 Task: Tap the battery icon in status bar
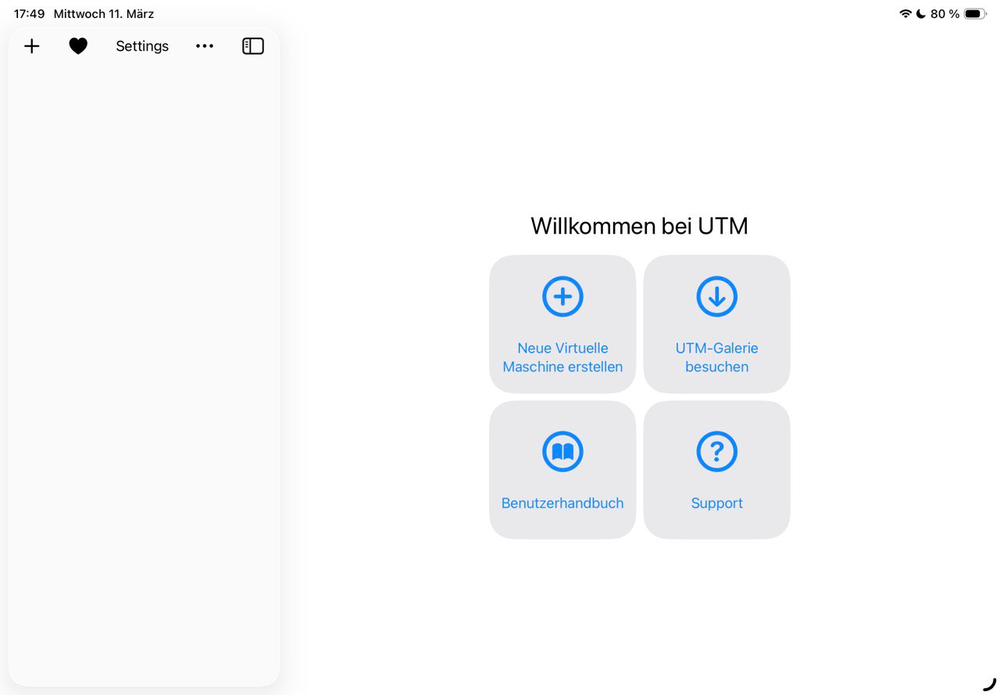coord(975,14)
